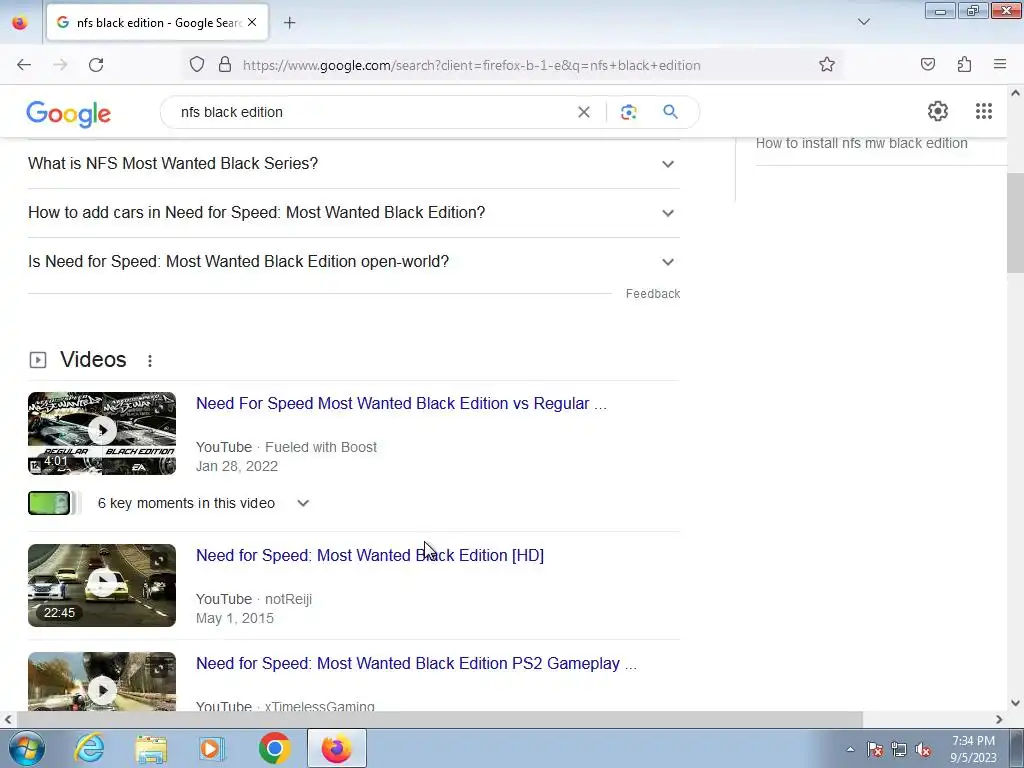
Task: Click the horizontal scrollbar thumb
Action: 439,719
